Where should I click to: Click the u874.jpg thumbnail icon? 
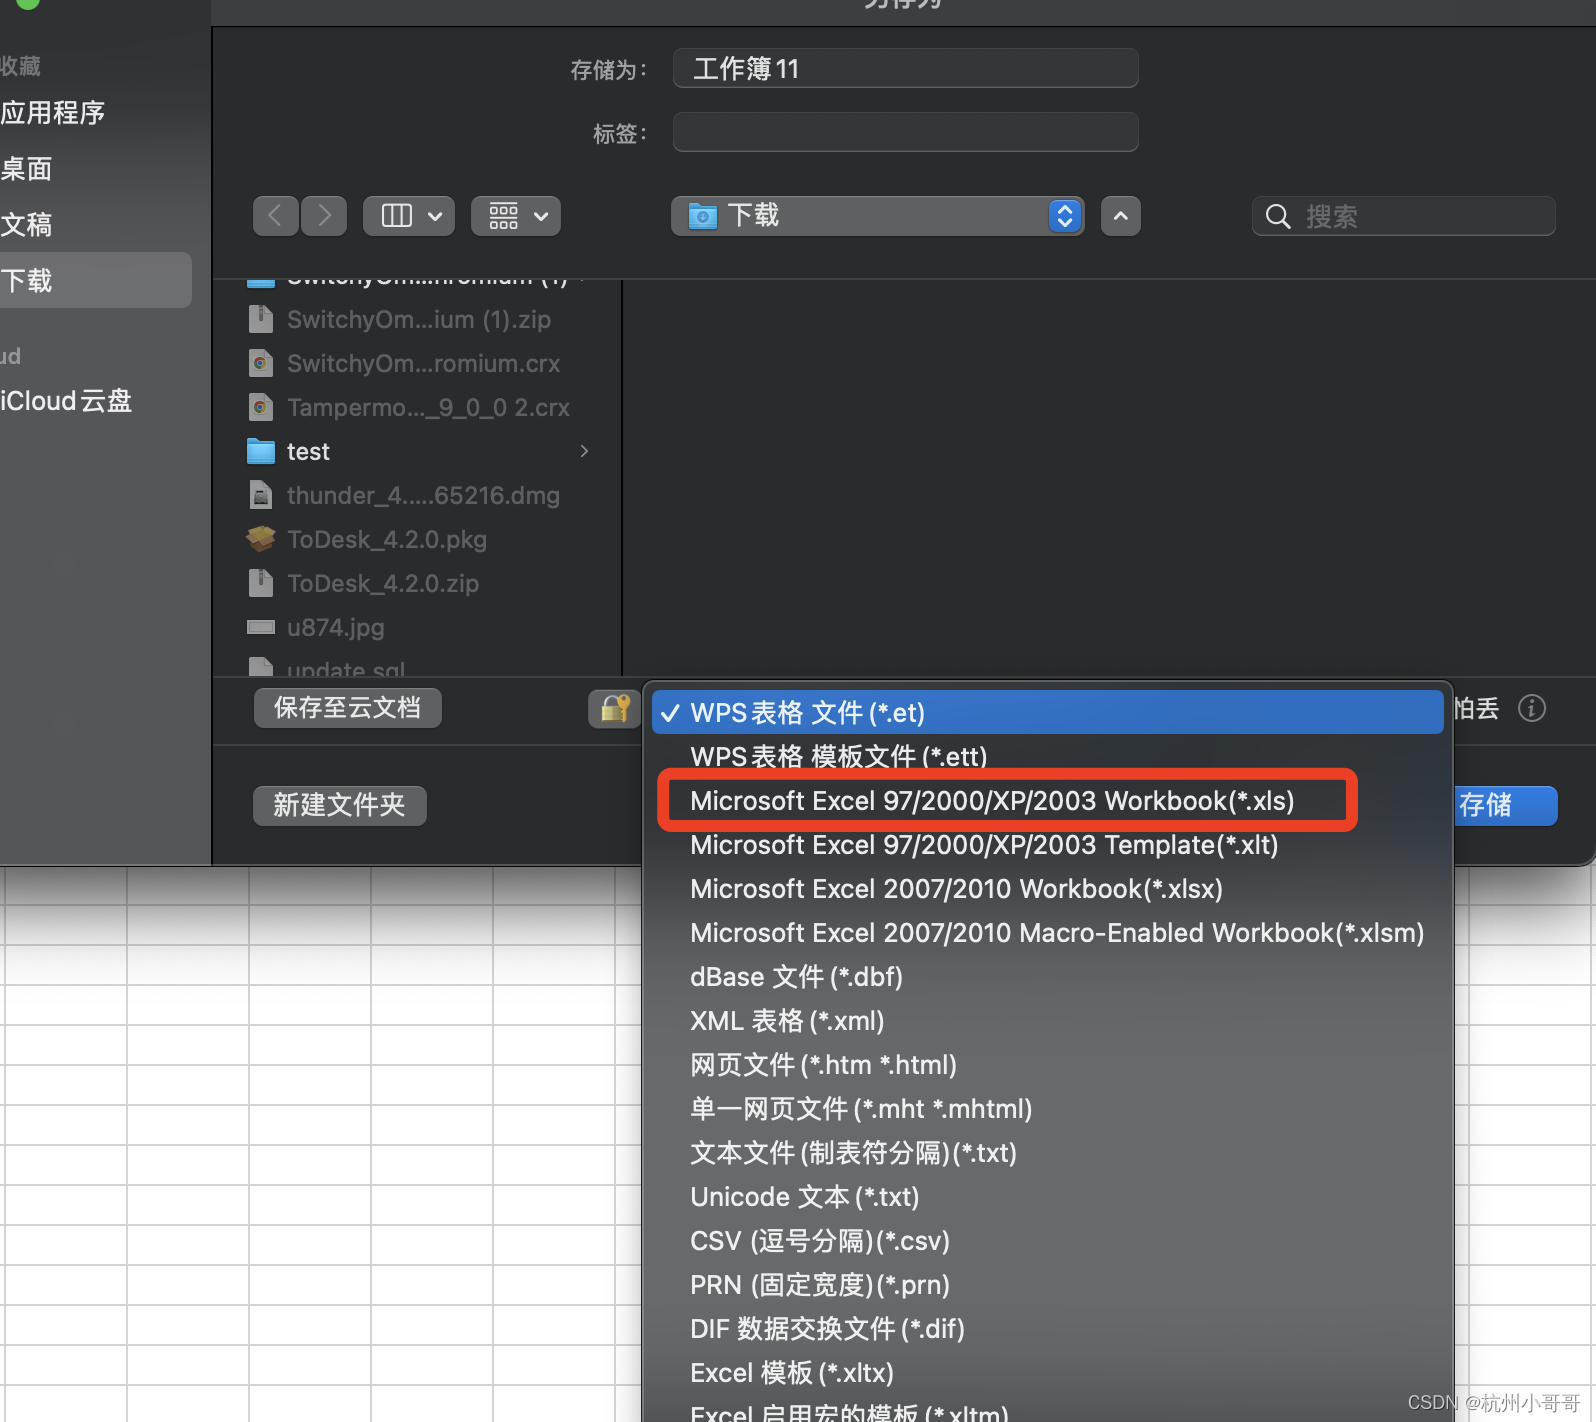[x=261, y=627]
